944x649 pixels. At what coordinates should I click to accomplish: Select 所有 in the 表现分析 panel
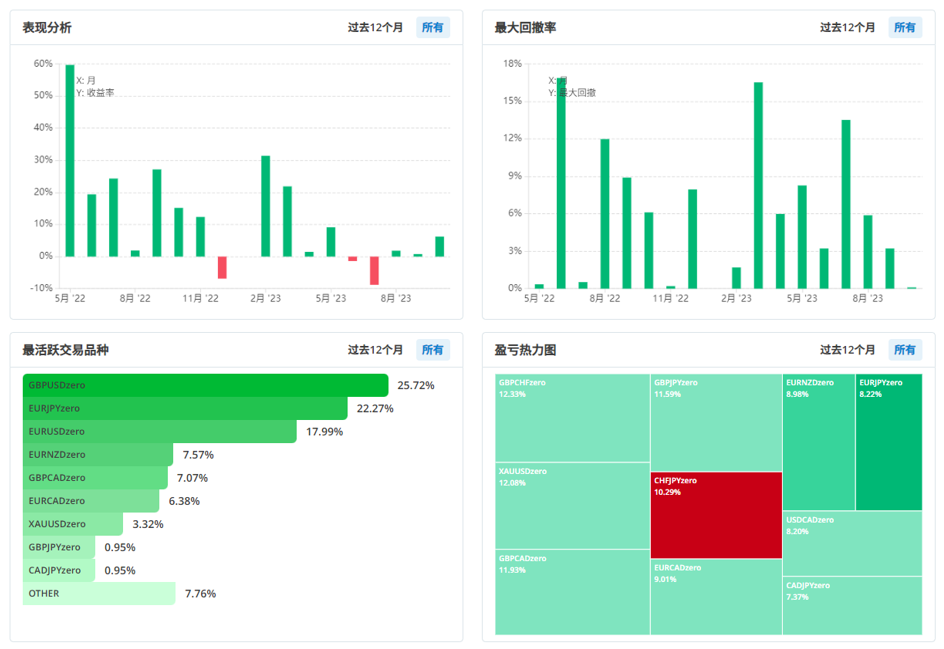pyautogui.click(x=432, y=28)
